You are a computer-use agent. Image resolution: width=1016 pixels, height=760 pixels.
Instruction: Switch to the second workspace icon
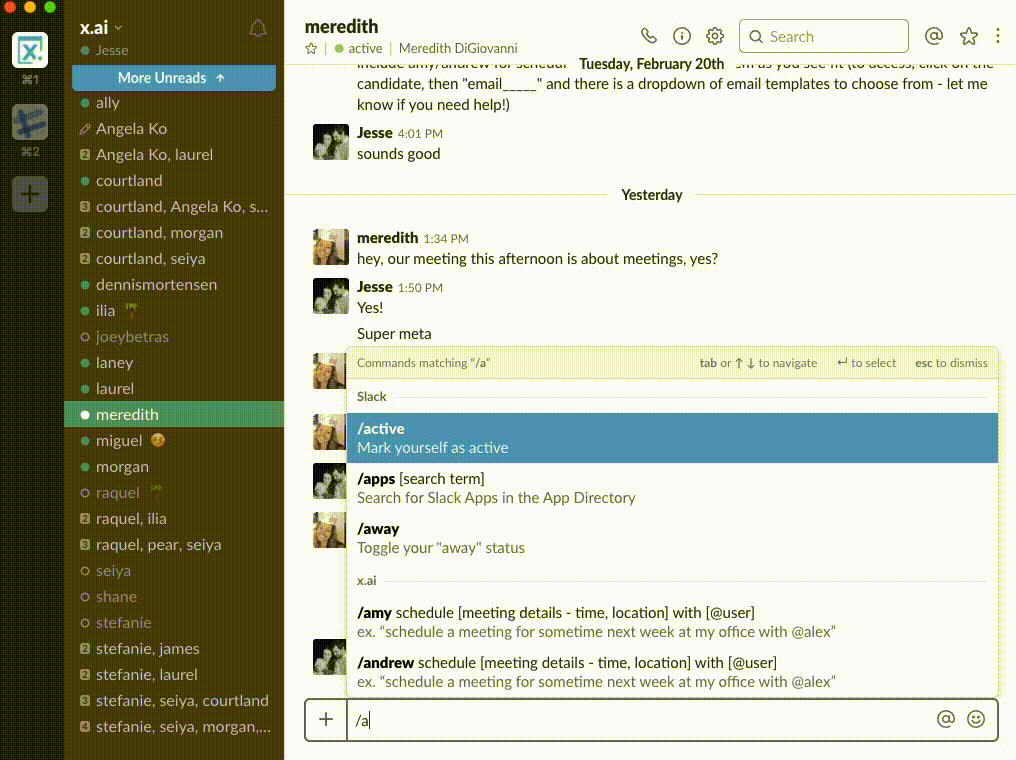(x=30, y=122)
